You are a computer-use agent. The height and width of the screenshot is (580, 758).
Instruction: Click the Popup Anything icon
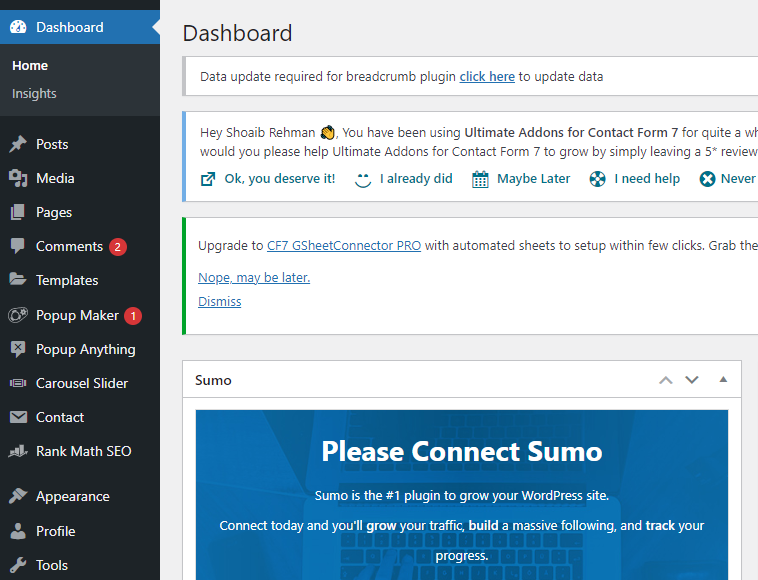[18, 349]
